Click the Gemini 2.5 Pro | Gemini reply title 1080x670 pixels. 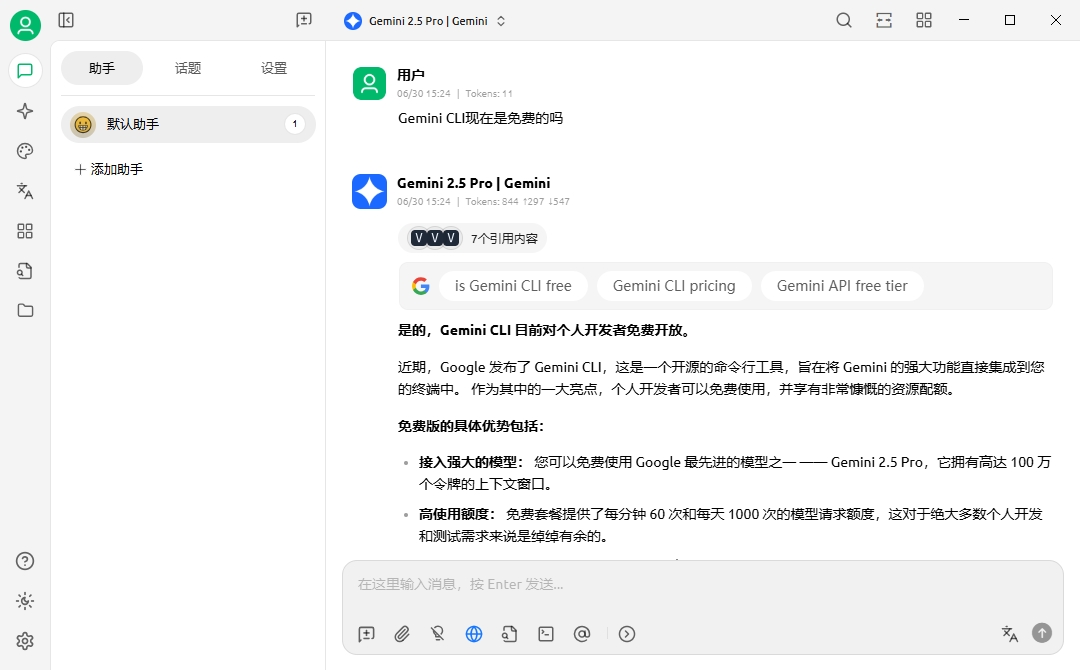(474, 183)
